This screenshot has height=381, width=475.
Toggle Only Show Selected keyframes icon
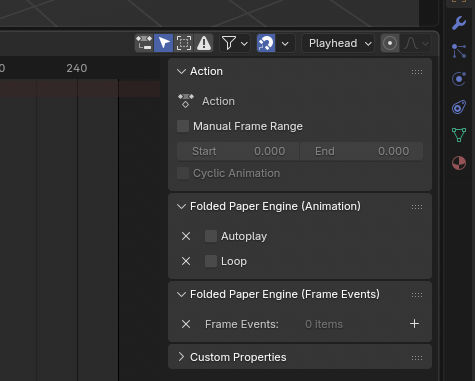164,43
